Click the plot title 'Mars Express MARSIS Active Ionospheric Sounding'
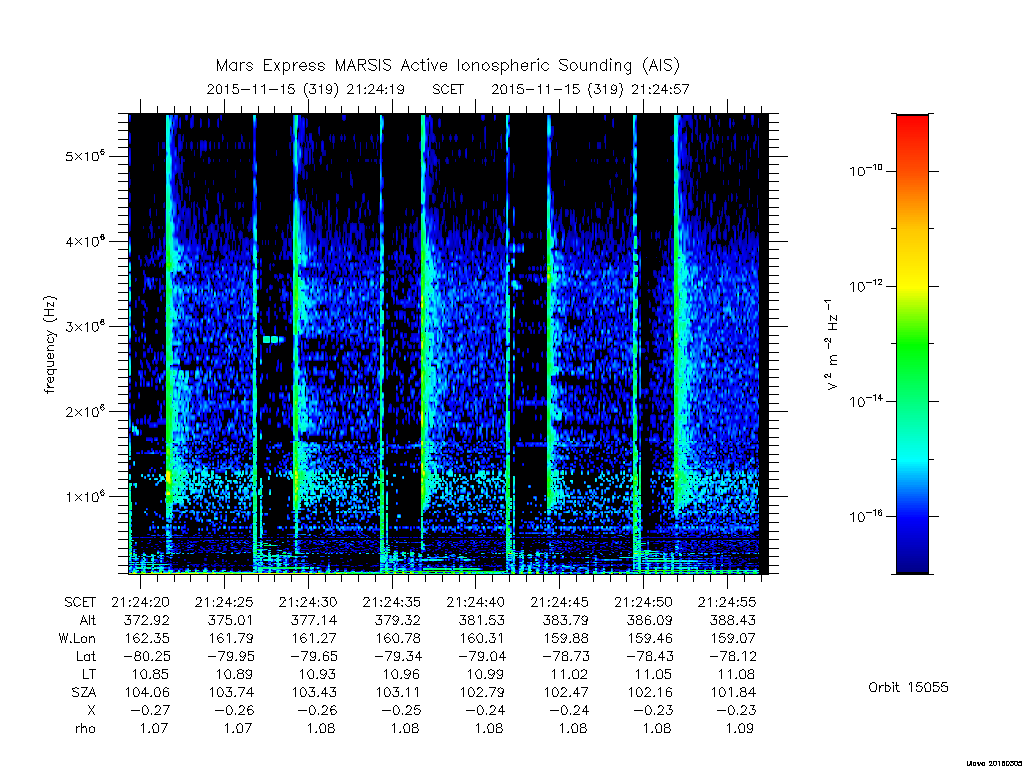 pyautogui.click(x=424, y=66)
